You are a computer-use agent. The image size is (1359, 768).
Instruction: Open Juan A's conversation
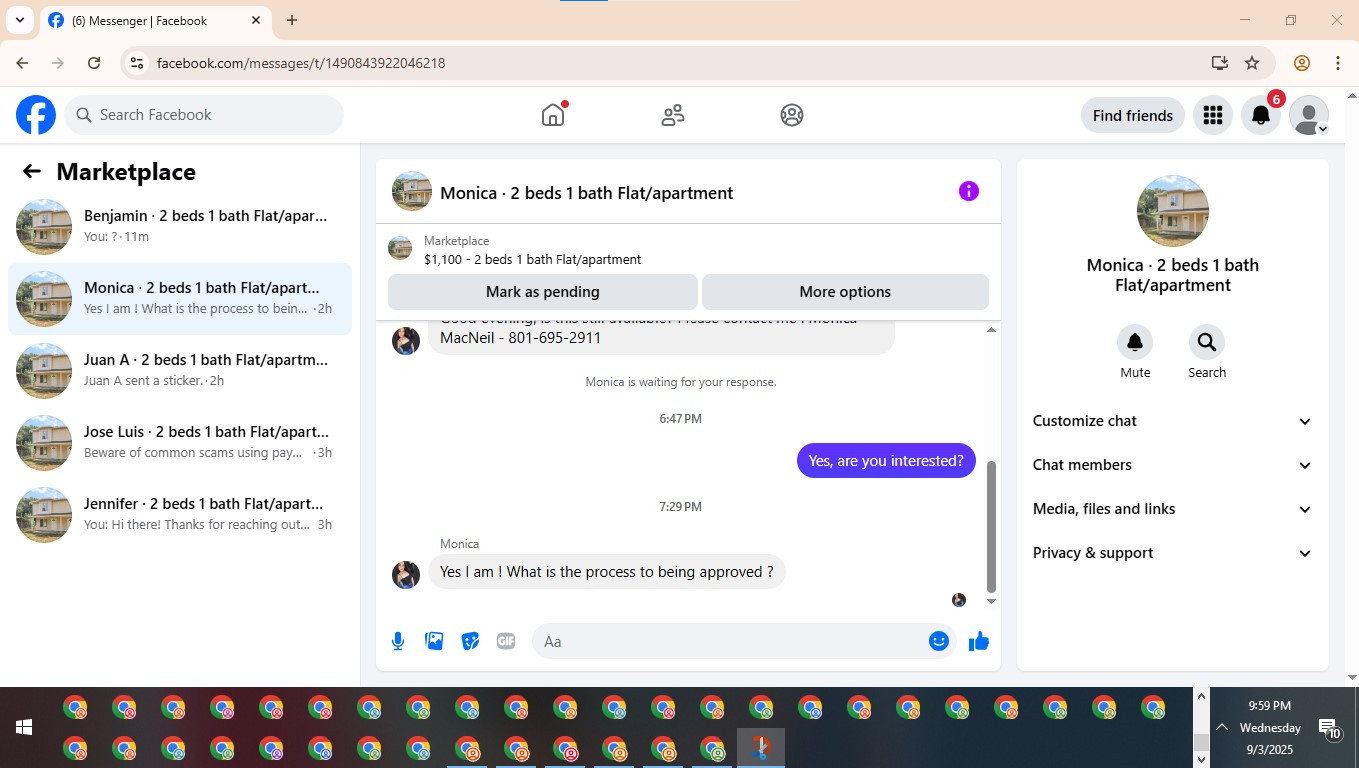[180, 371]
